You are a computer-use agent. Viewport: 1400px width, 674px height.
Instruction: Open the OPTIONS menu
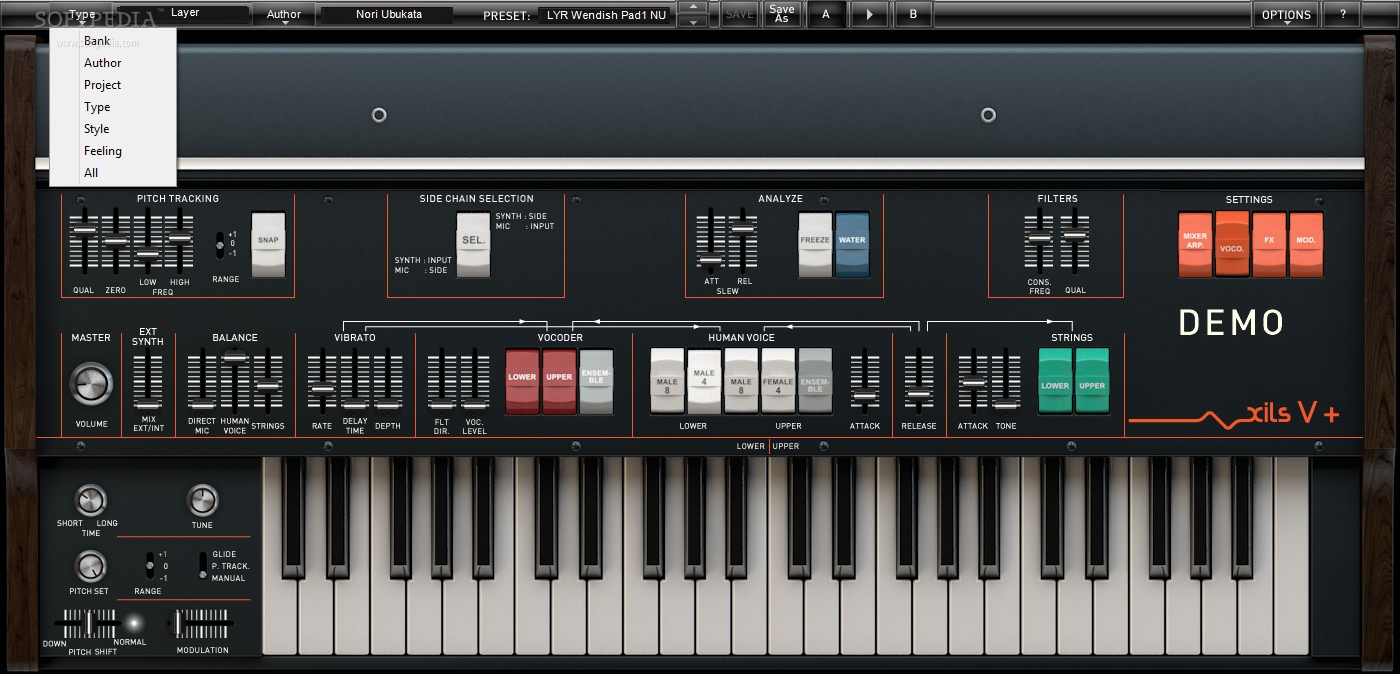pyautogui.click(x=1286, y=14)
